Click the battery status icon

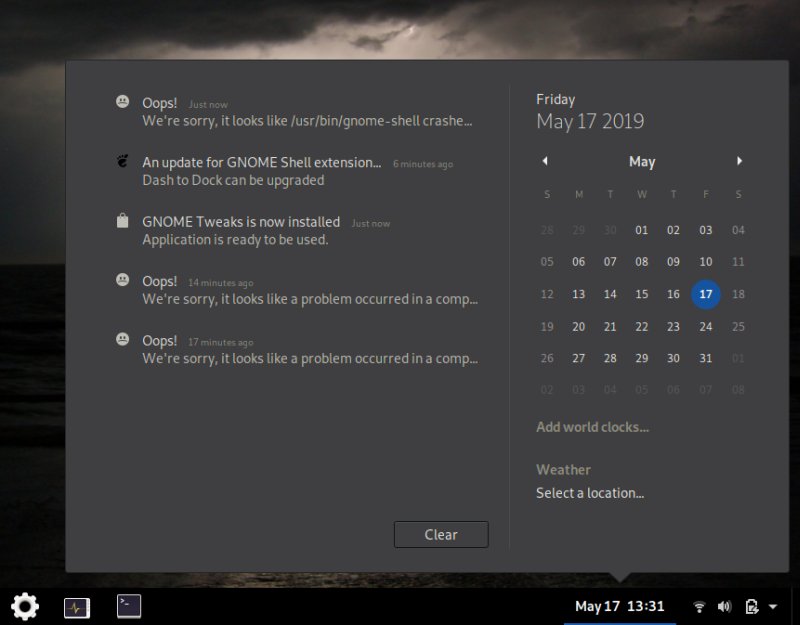coord(751,606)
